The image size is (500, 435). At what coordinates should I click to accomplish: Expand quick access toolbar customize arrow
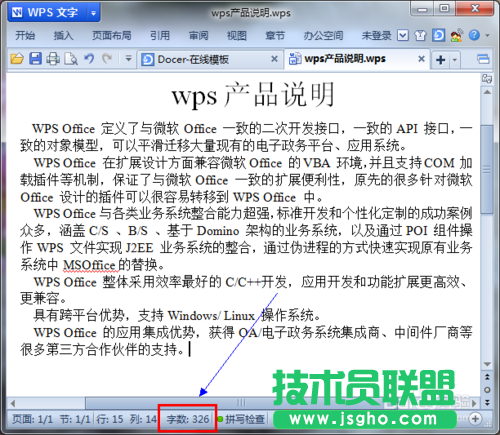click(128, 59)
